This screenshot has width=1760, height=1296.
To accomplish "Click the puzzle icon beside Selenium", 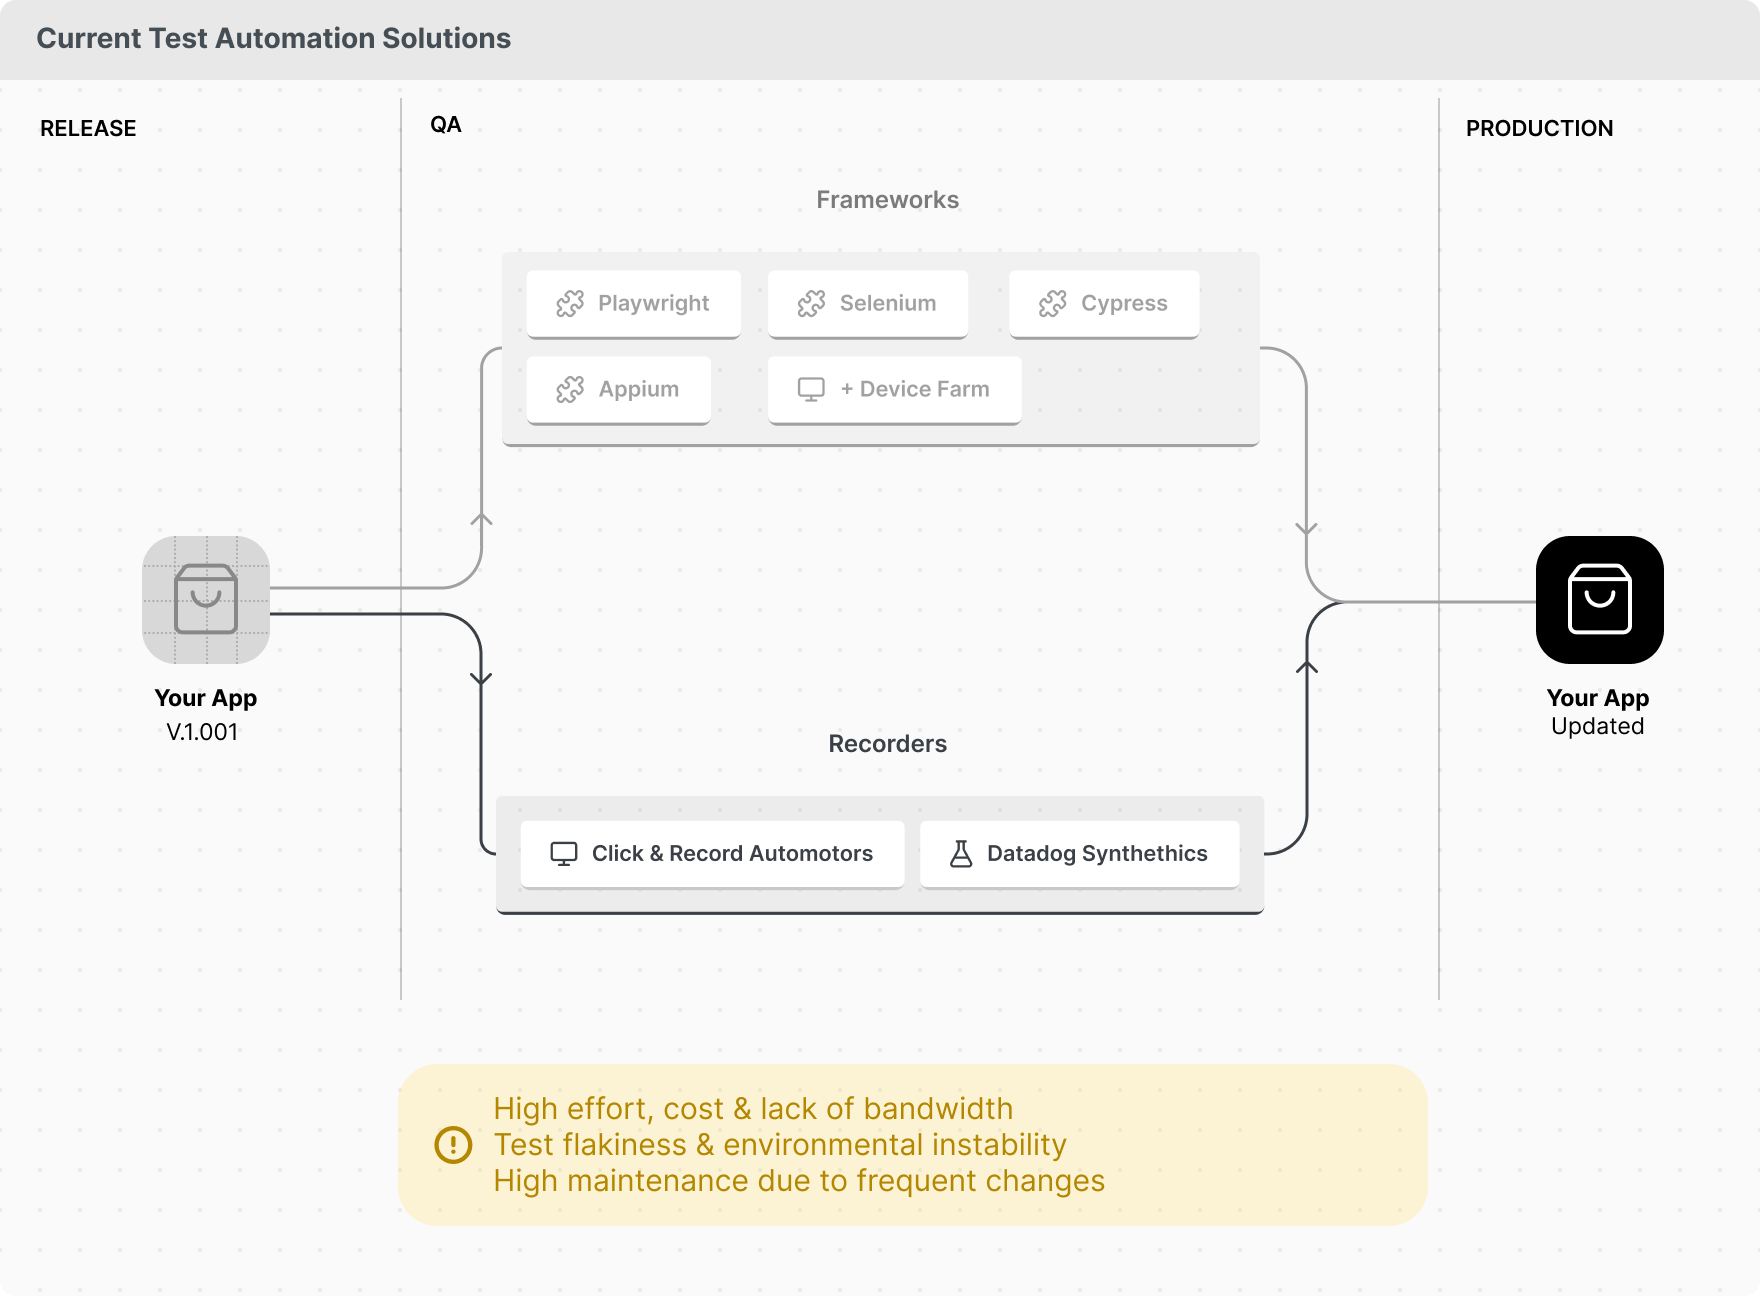I will (x=812, y=303).
